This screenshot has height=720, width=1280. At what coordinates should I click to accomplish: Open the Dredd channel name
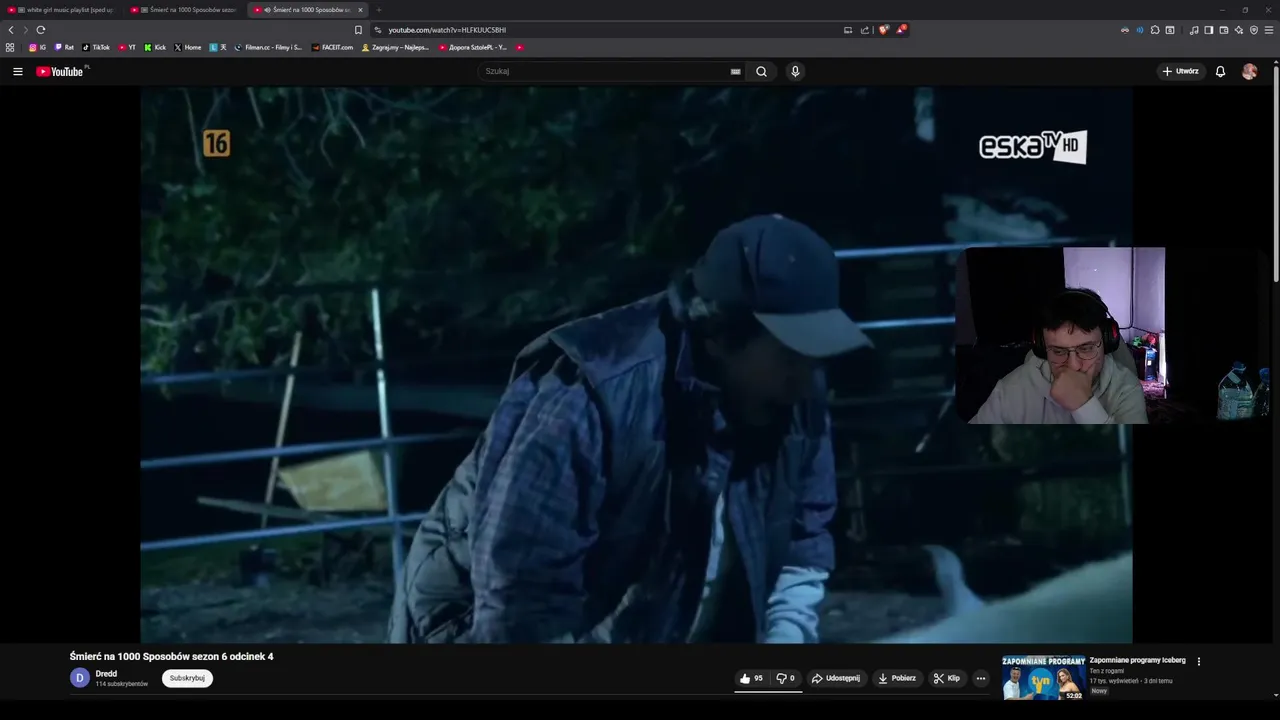[x=106, y=674]
